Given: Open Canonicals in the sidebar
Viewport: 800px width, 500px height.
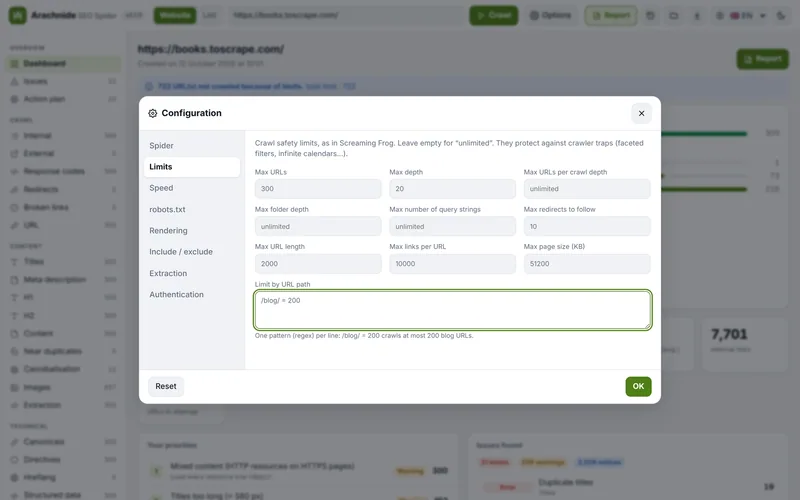Looking at the screenshot, I should pyautogui.click(x=64, y=442).
